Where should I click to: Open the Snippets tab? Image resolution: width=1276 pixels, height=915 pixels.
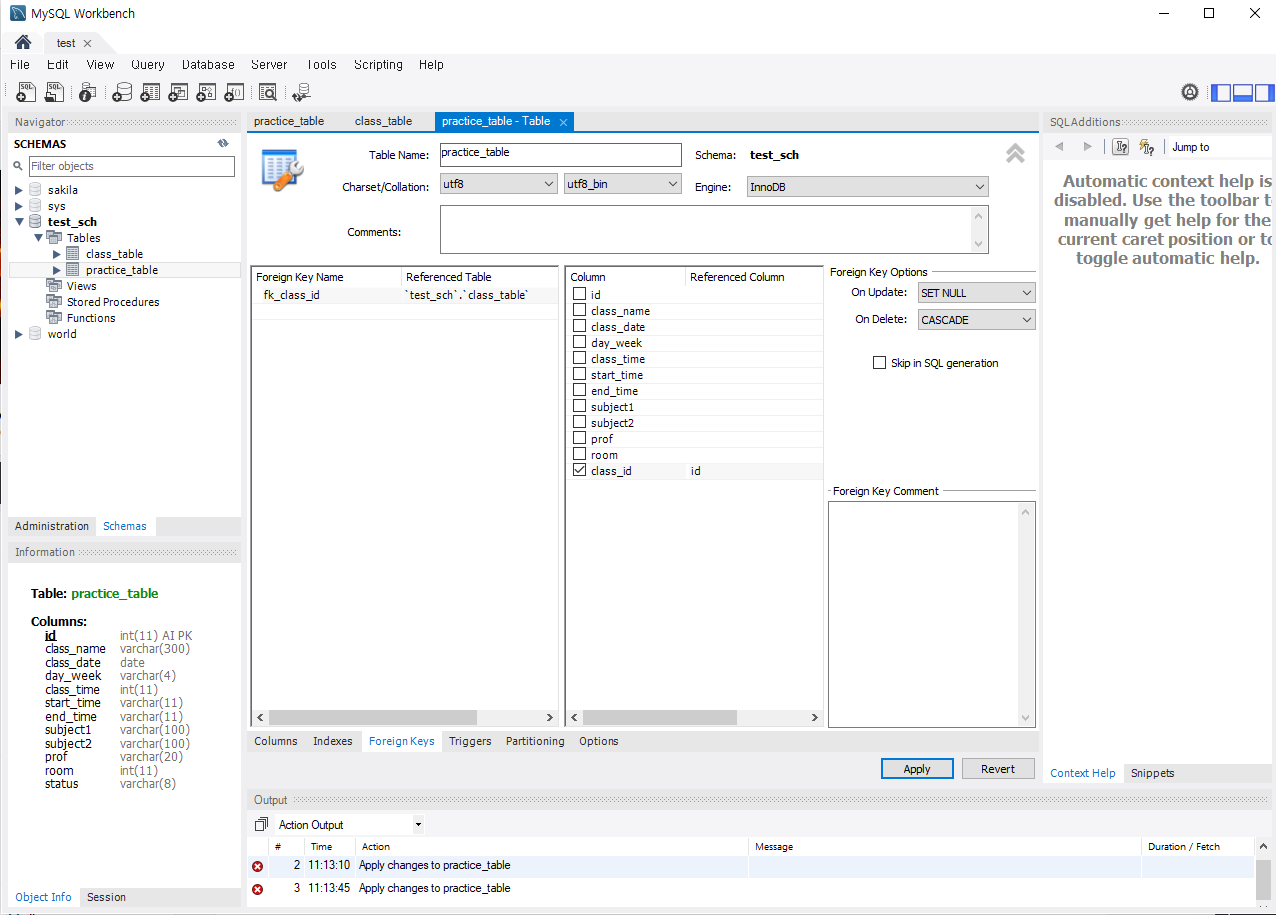tap(1152, 773)
